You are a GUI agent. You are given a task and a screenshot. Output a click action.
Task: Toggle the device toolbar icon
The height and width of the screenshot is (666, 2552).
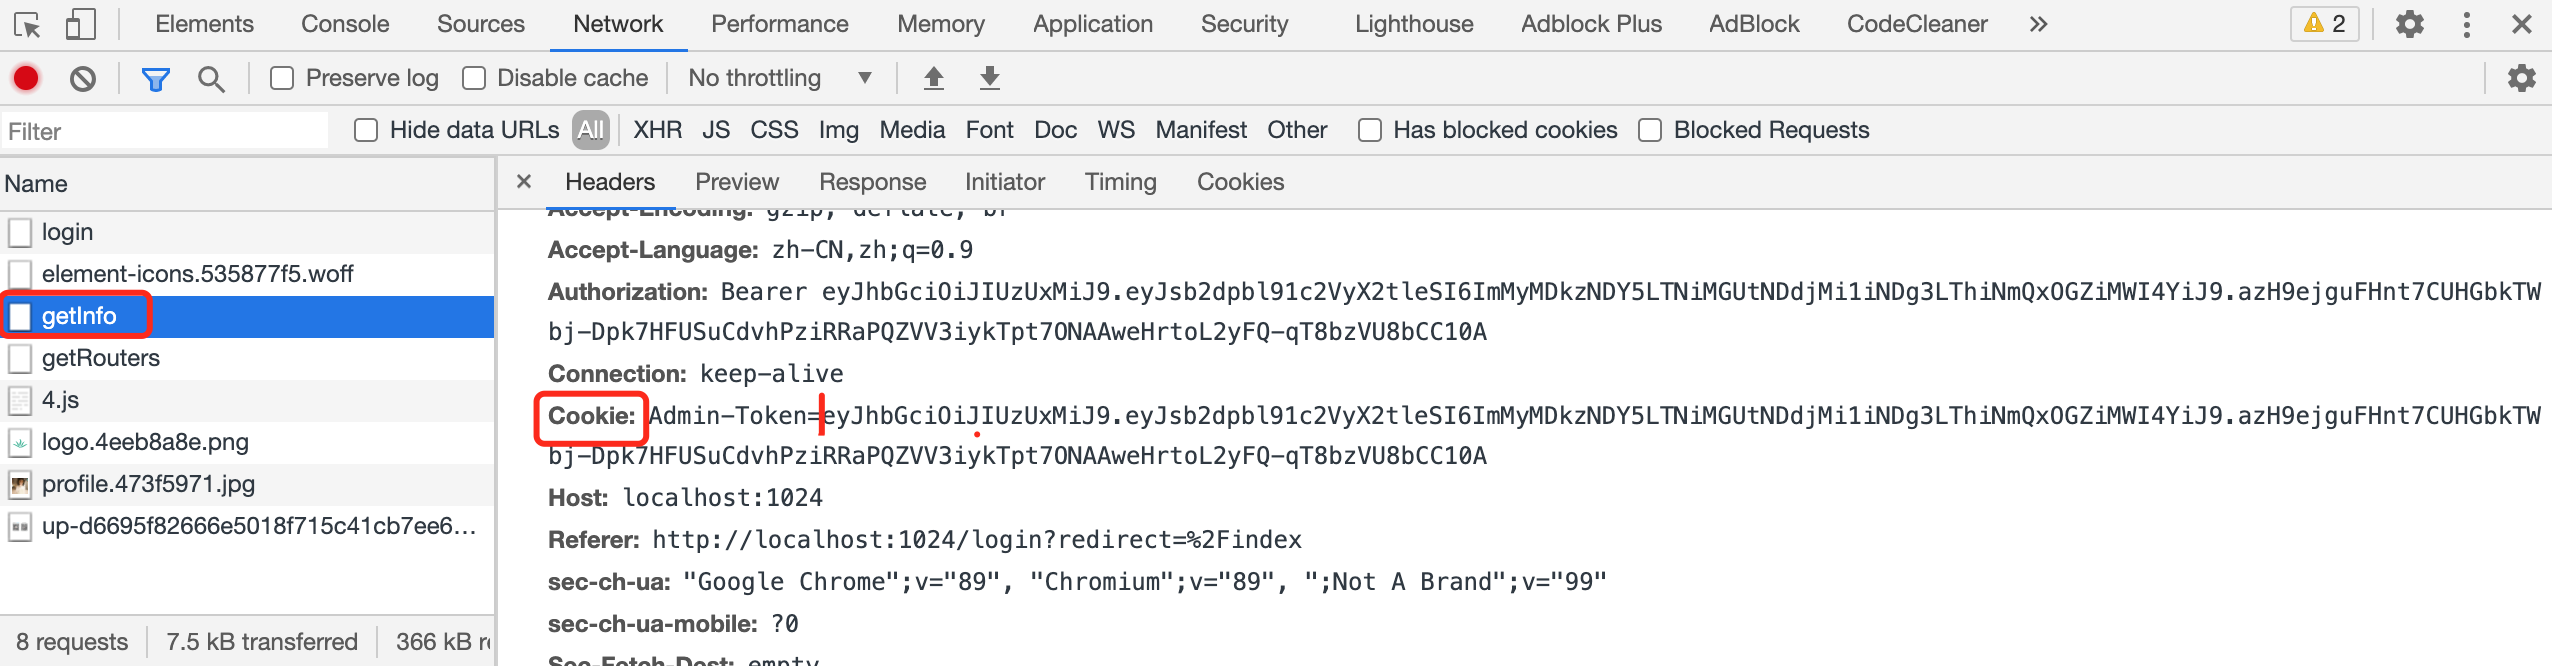coord(80,24)
